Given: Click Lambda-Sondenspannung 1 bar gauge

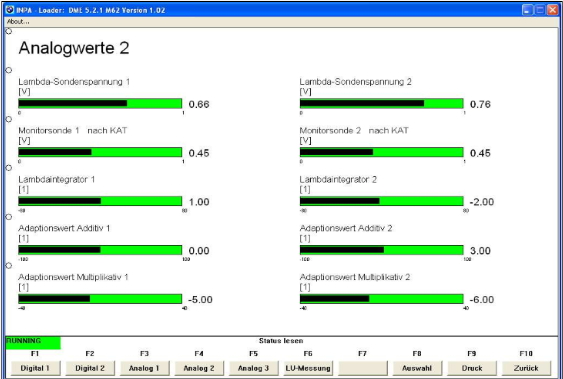Looking at the screenshot, I should [100, 104].
